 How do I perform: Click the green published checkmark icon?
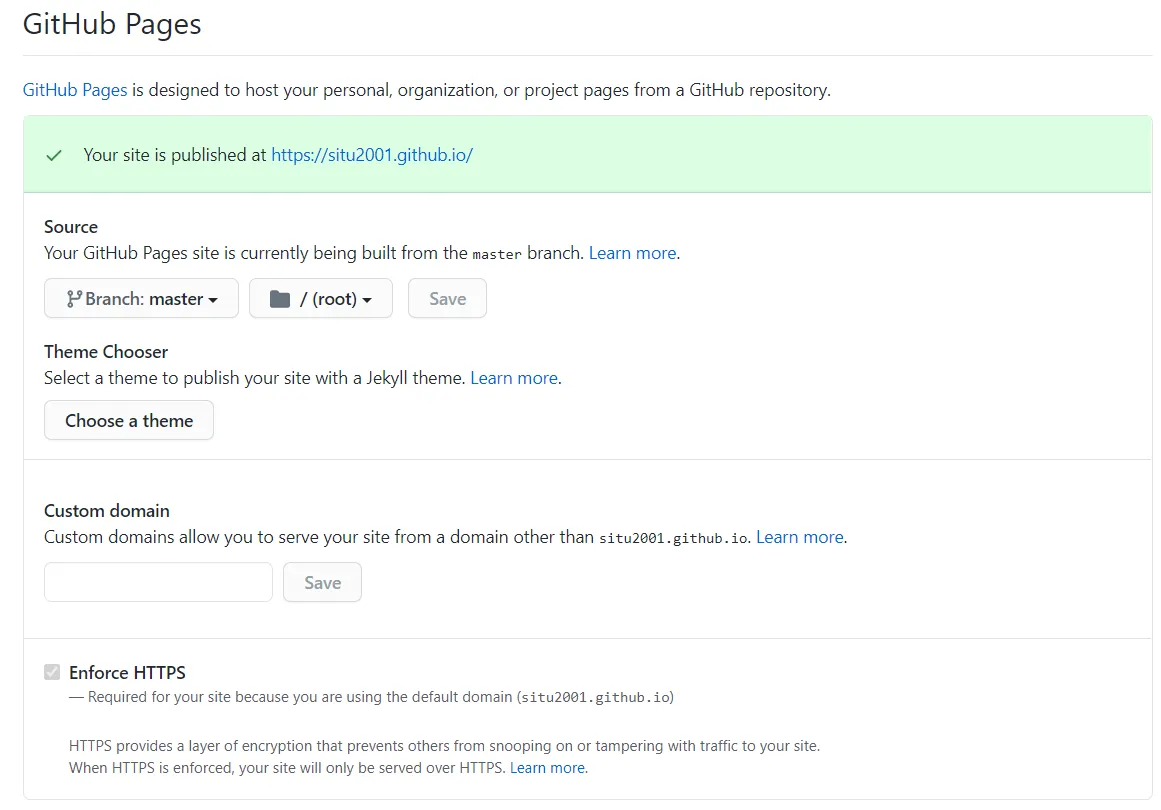(54, 155)
